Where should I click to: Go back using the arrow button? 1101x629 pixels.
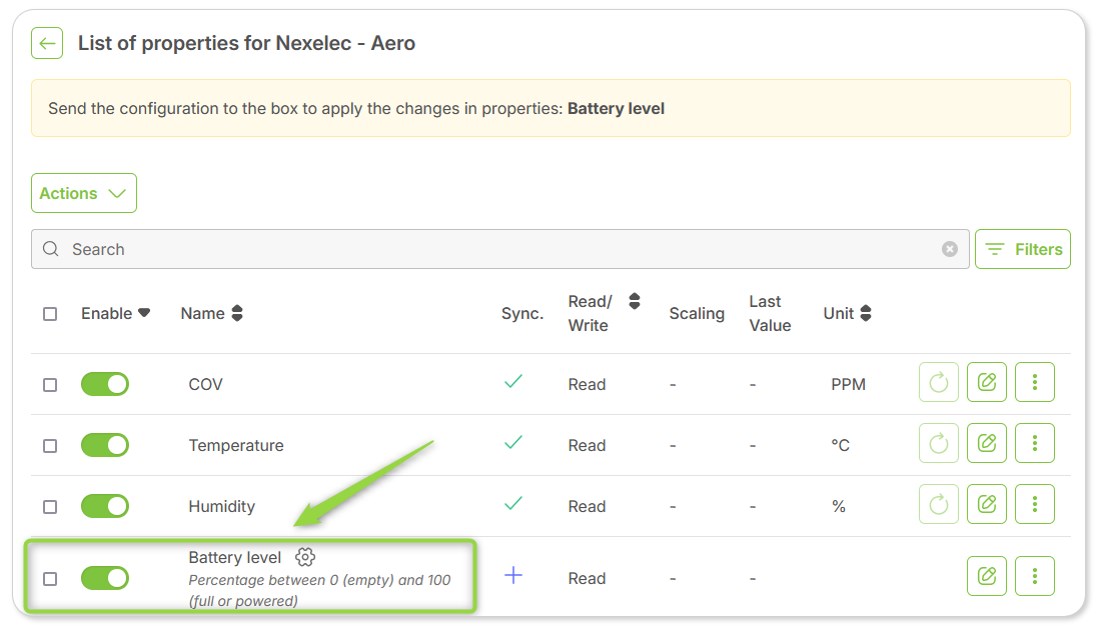click(47, 44)
